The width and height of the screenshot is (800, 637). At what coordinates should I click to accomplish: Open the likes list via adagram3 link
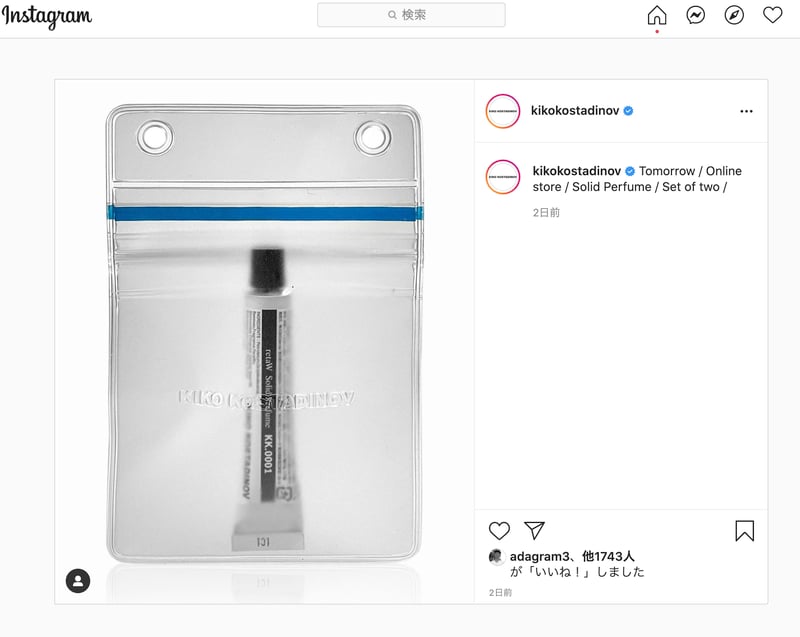pos(539,558)
